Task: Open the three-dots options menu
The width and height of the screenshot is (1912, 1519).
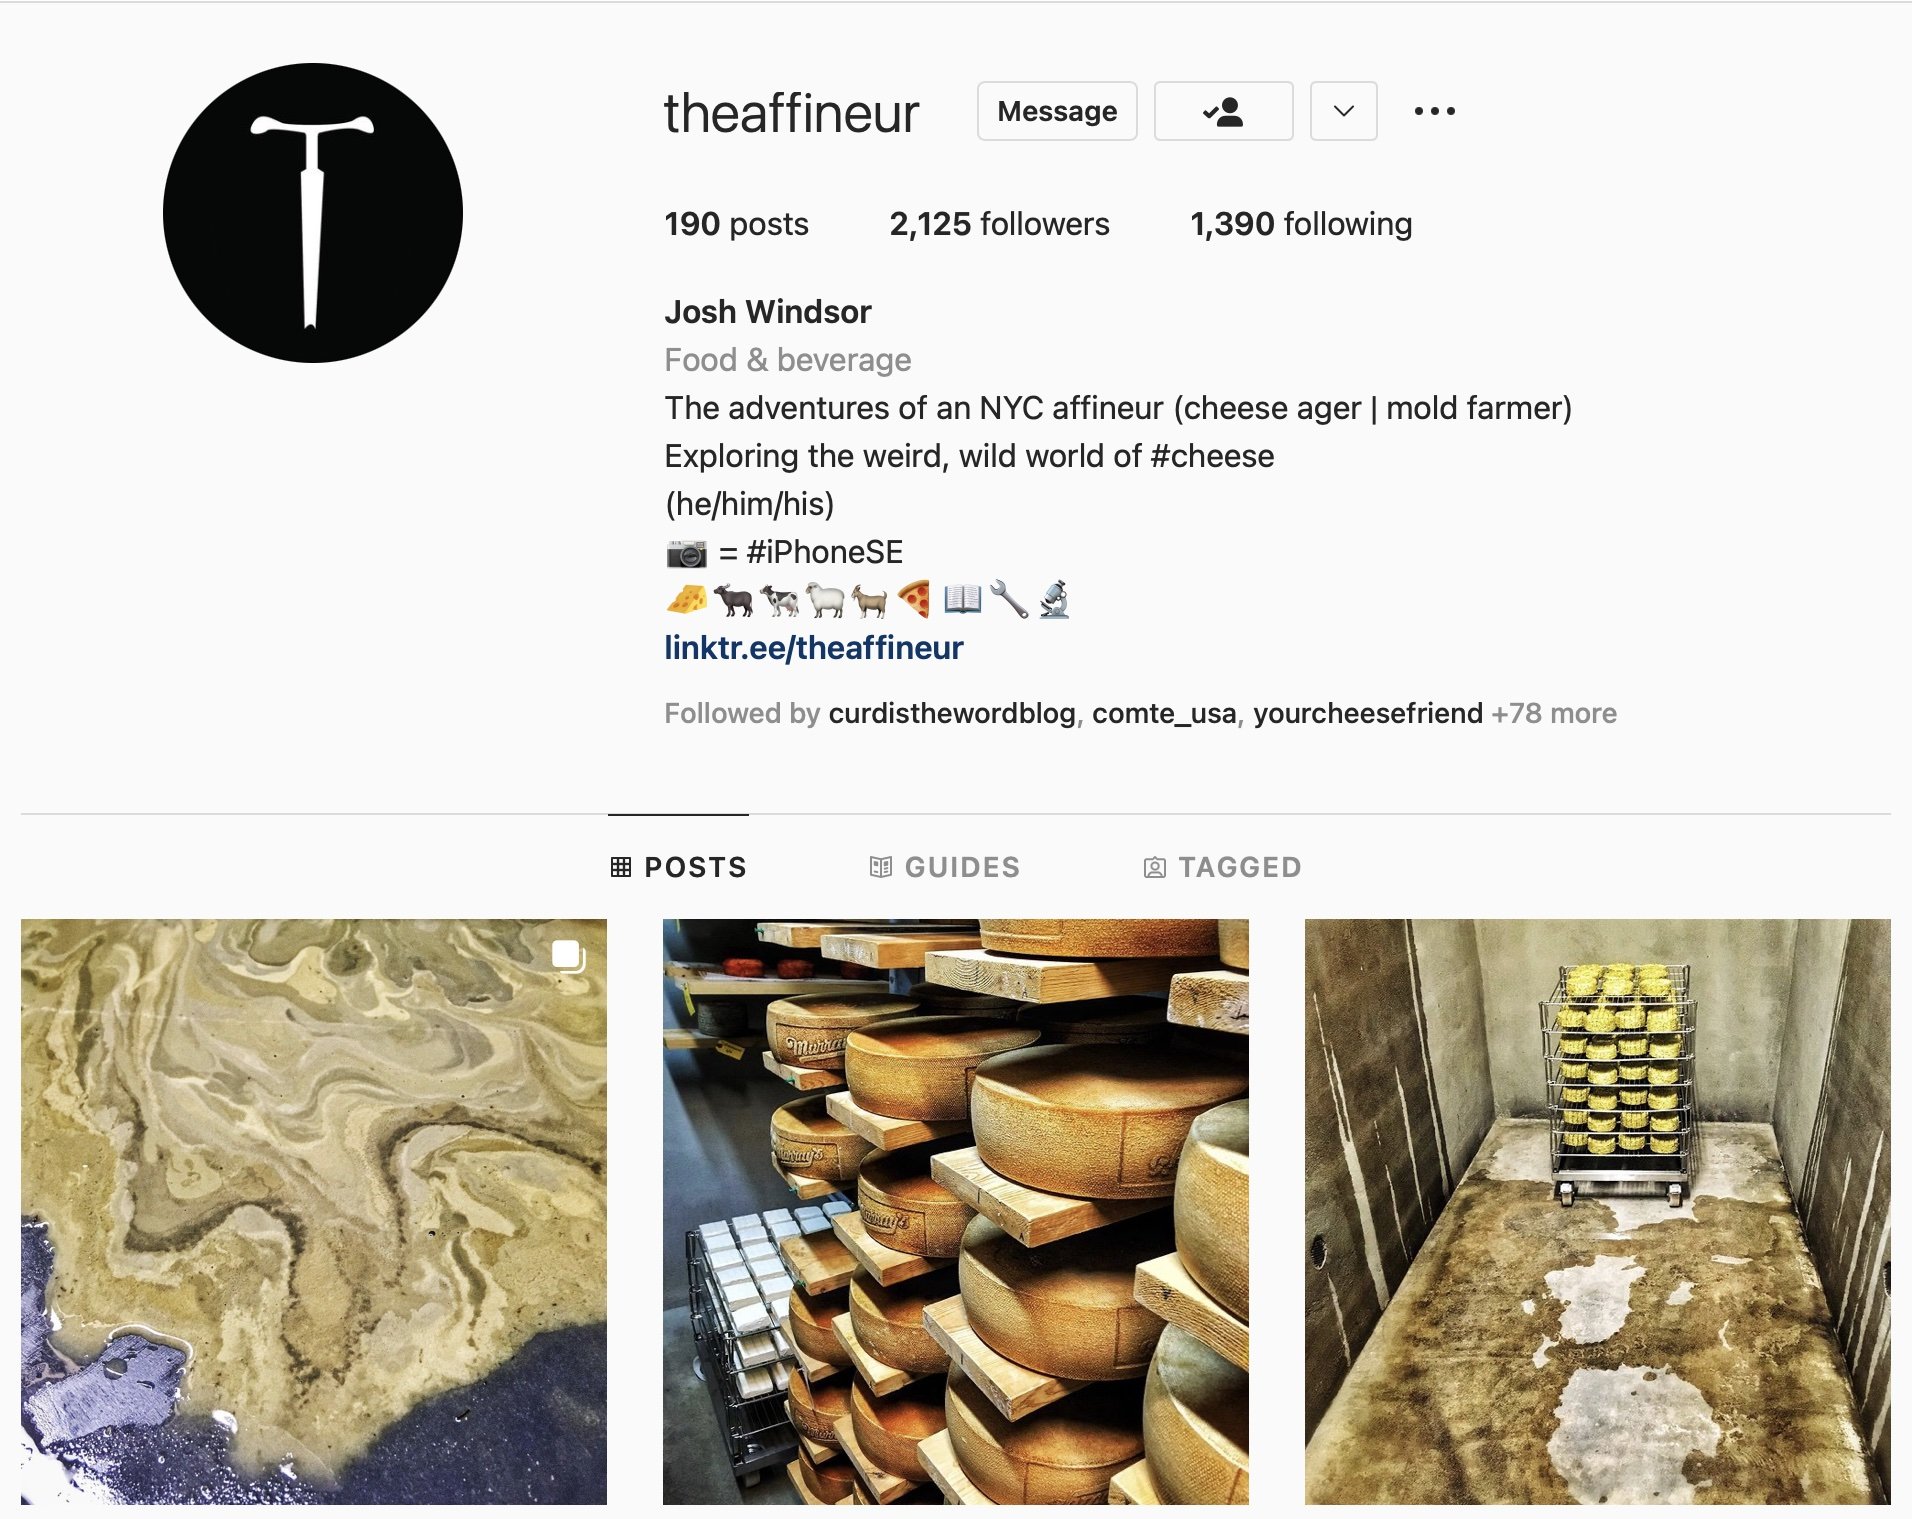Action: (x=1434, y=111)
